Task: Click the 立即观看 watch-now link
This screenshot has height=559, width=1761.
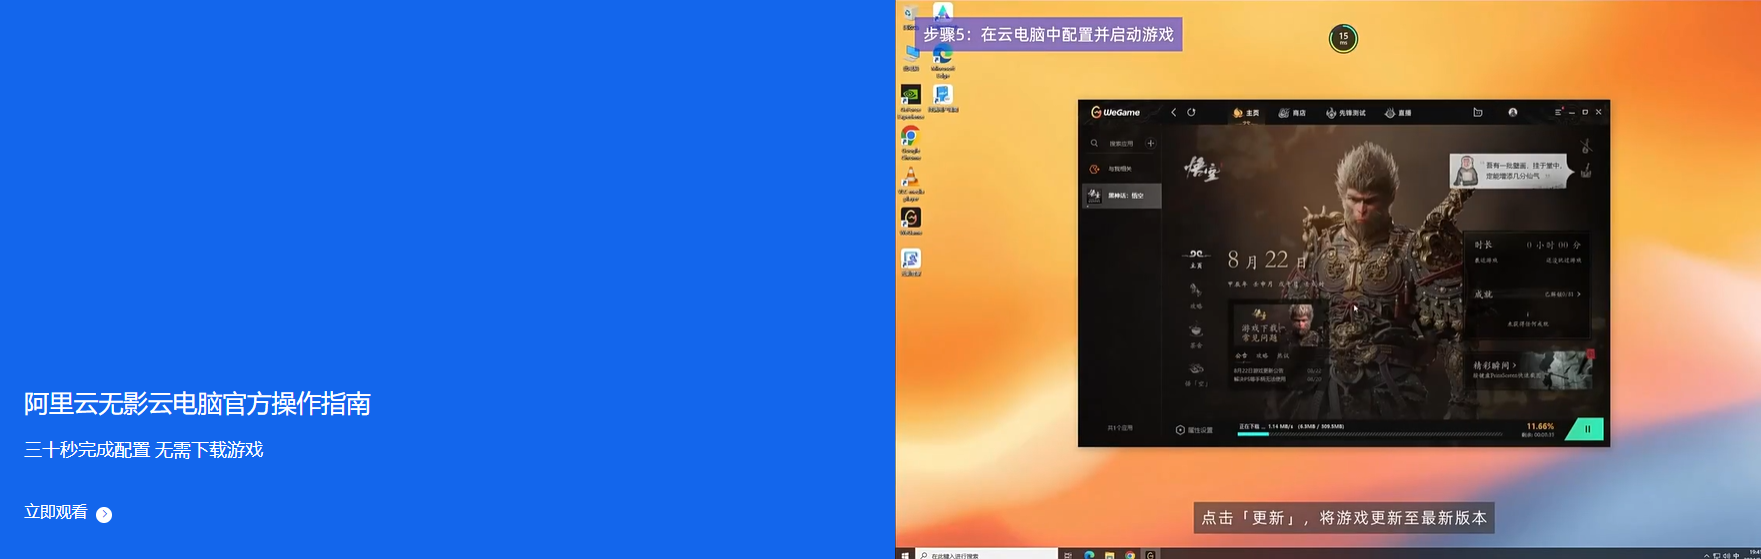Action: (68, 513)
